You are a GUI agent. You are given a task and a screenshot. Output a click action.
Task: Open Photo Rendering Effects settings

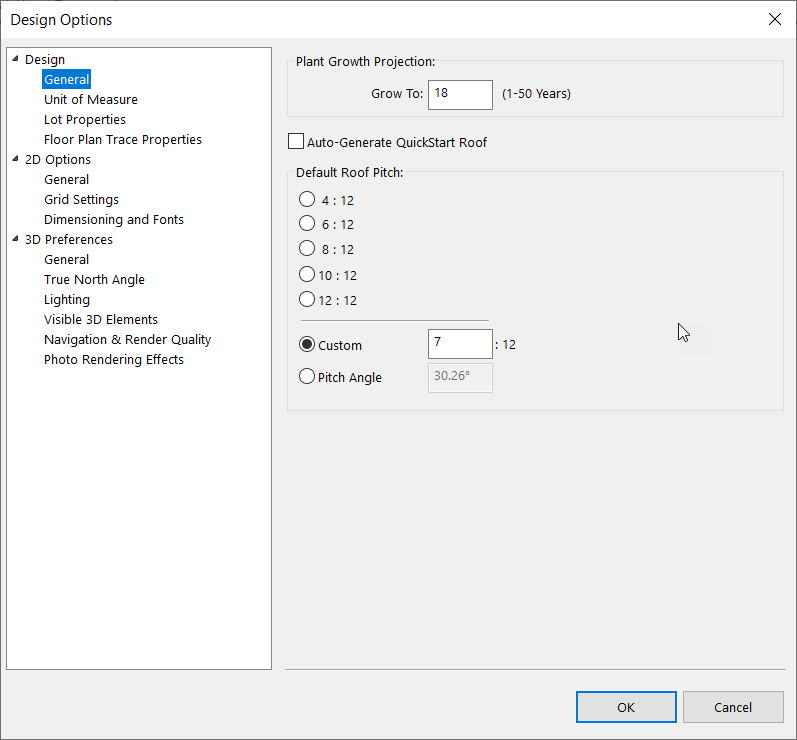(113, 359)
